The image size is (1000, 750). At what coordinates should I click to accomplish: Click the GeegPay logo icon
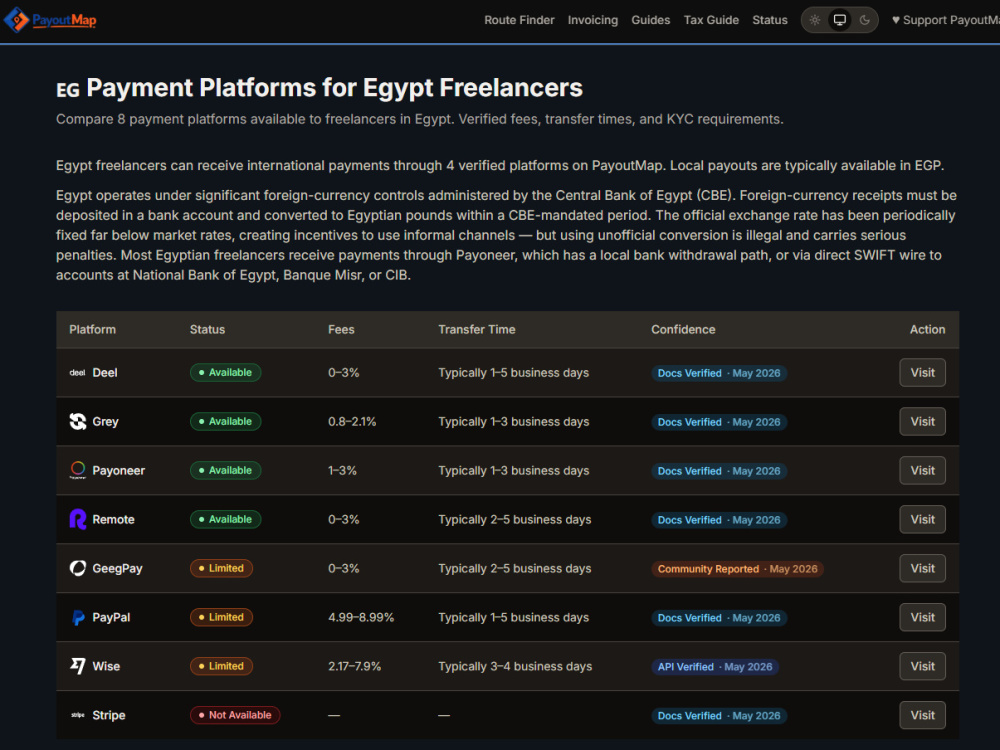[78, 568]
